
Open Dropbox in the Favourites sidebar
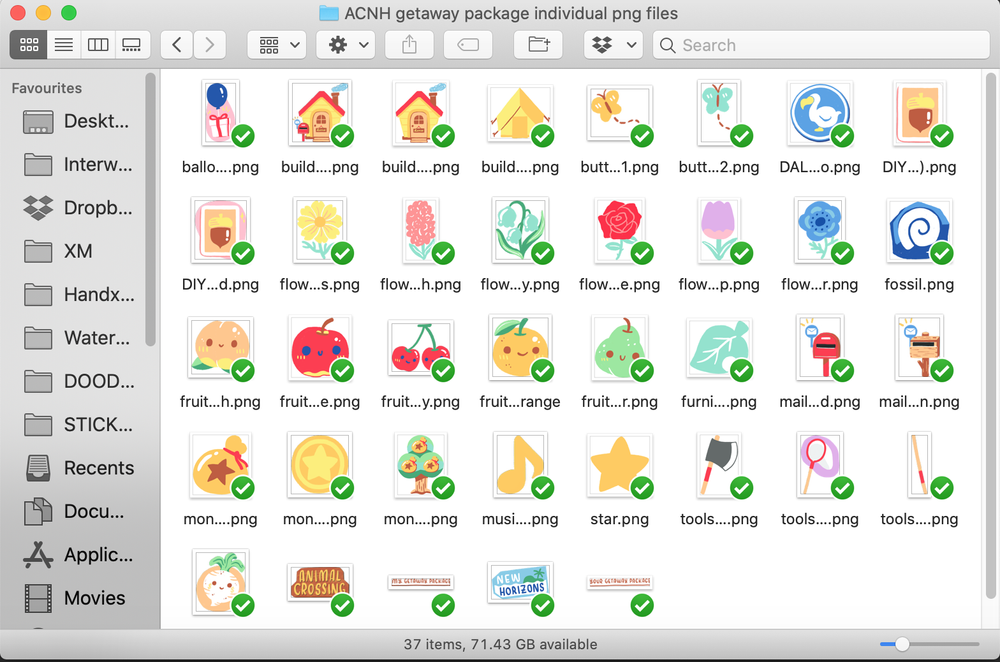77,208
